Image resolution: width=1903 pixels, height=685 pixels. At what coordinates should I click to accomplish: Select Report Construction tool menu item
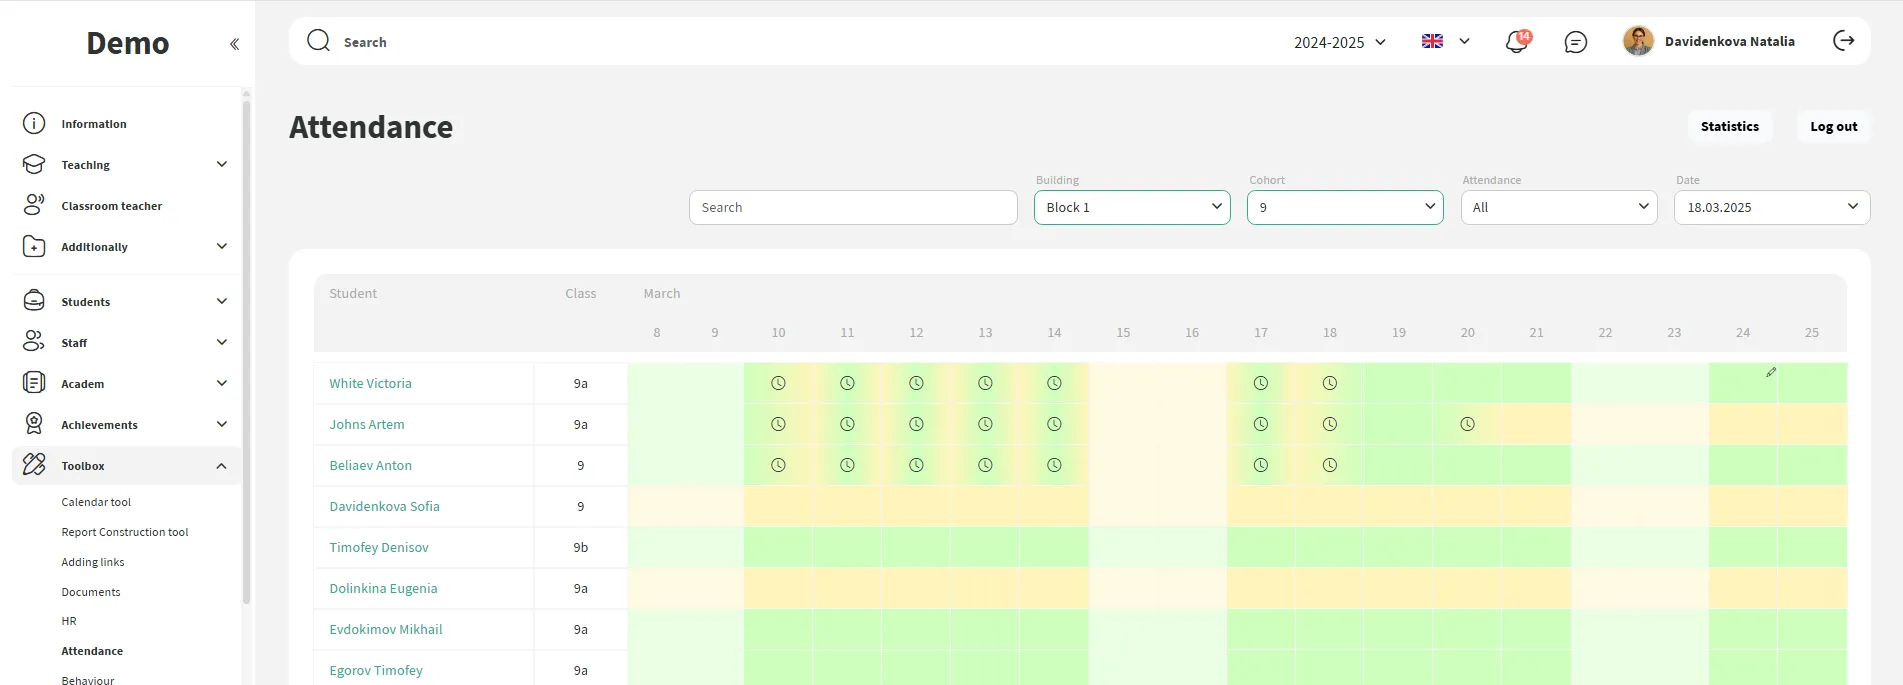[125, 532]
